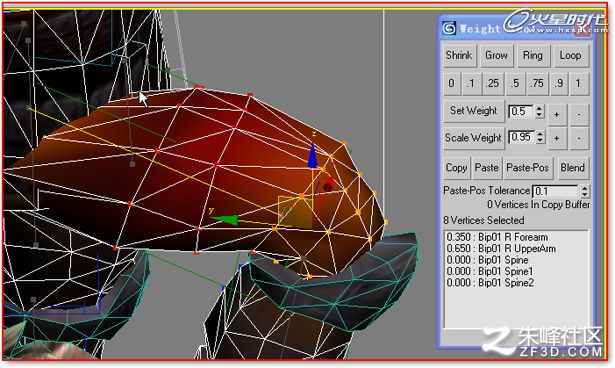Image resolution: width=615 pixels, height=368 pixels.
Task: Click the Paste-Pos button
Action: pos(528,168)
